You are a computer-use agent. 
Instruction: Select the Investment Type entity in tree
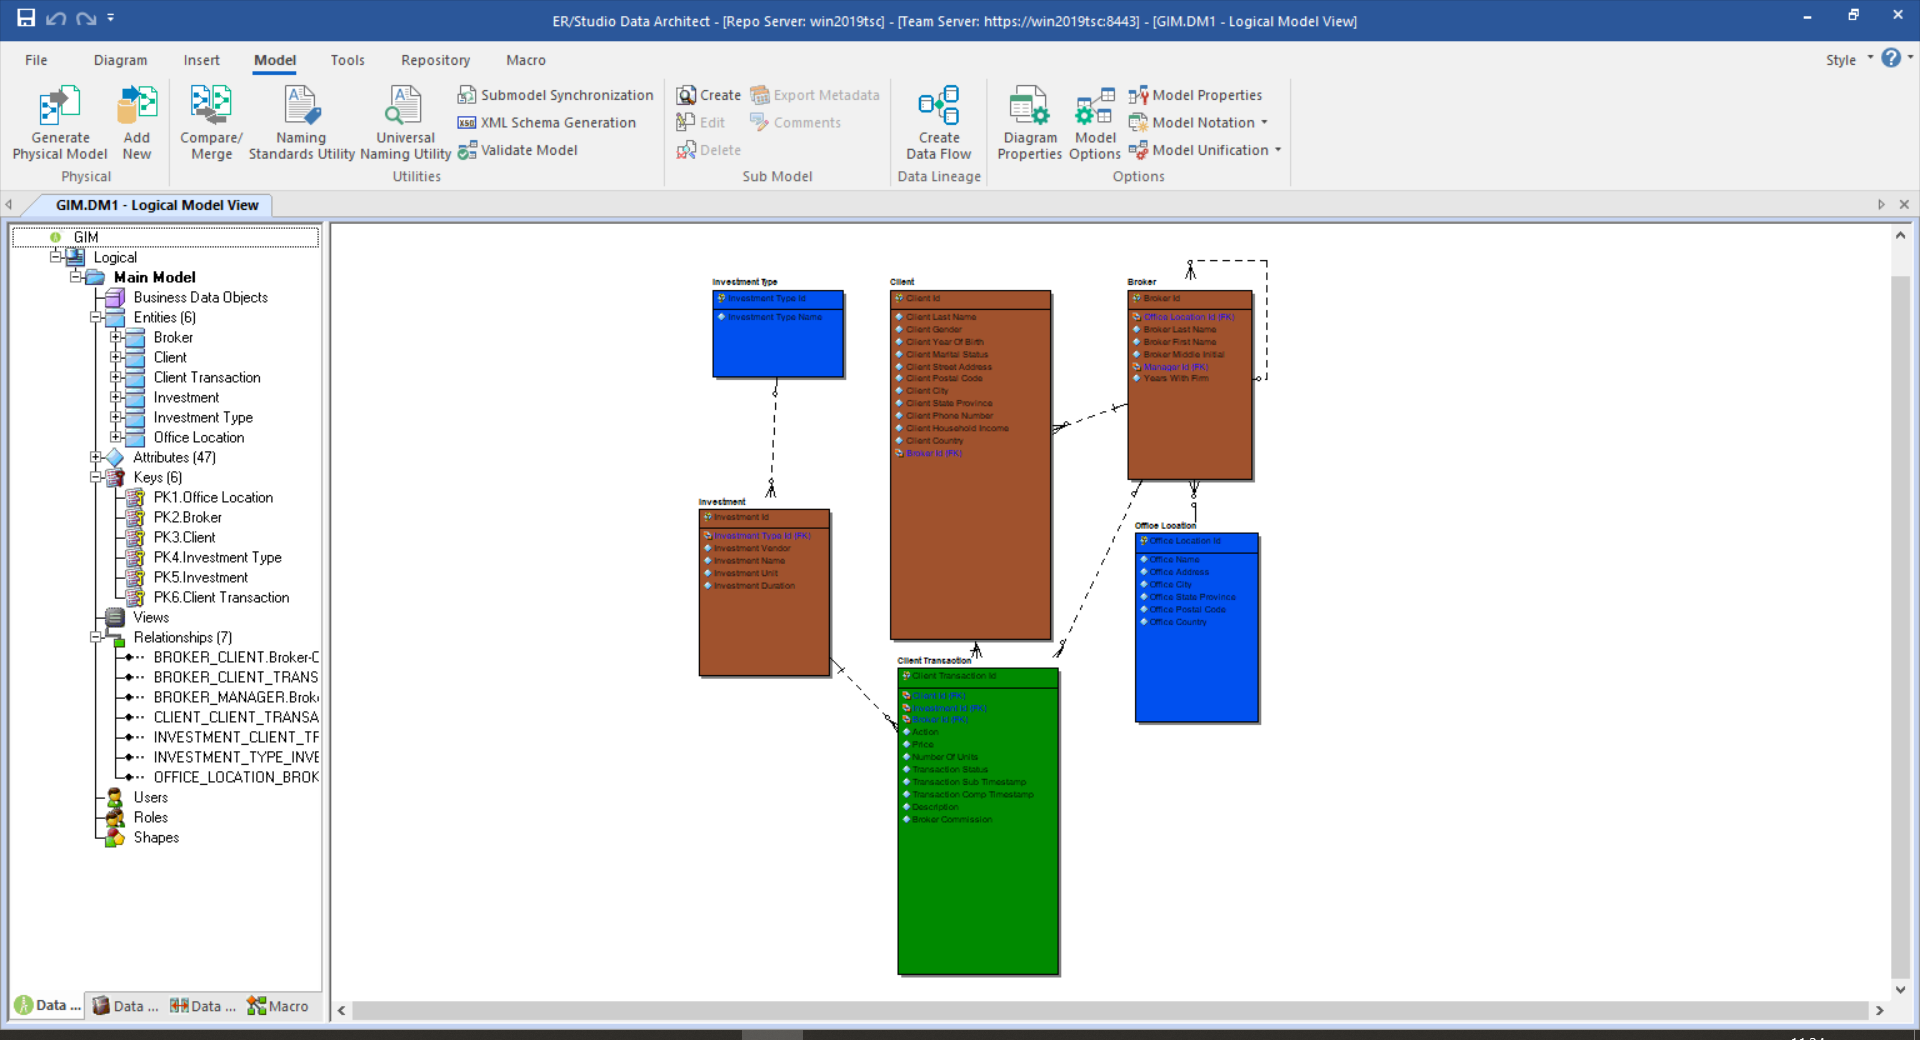(203, 417)
